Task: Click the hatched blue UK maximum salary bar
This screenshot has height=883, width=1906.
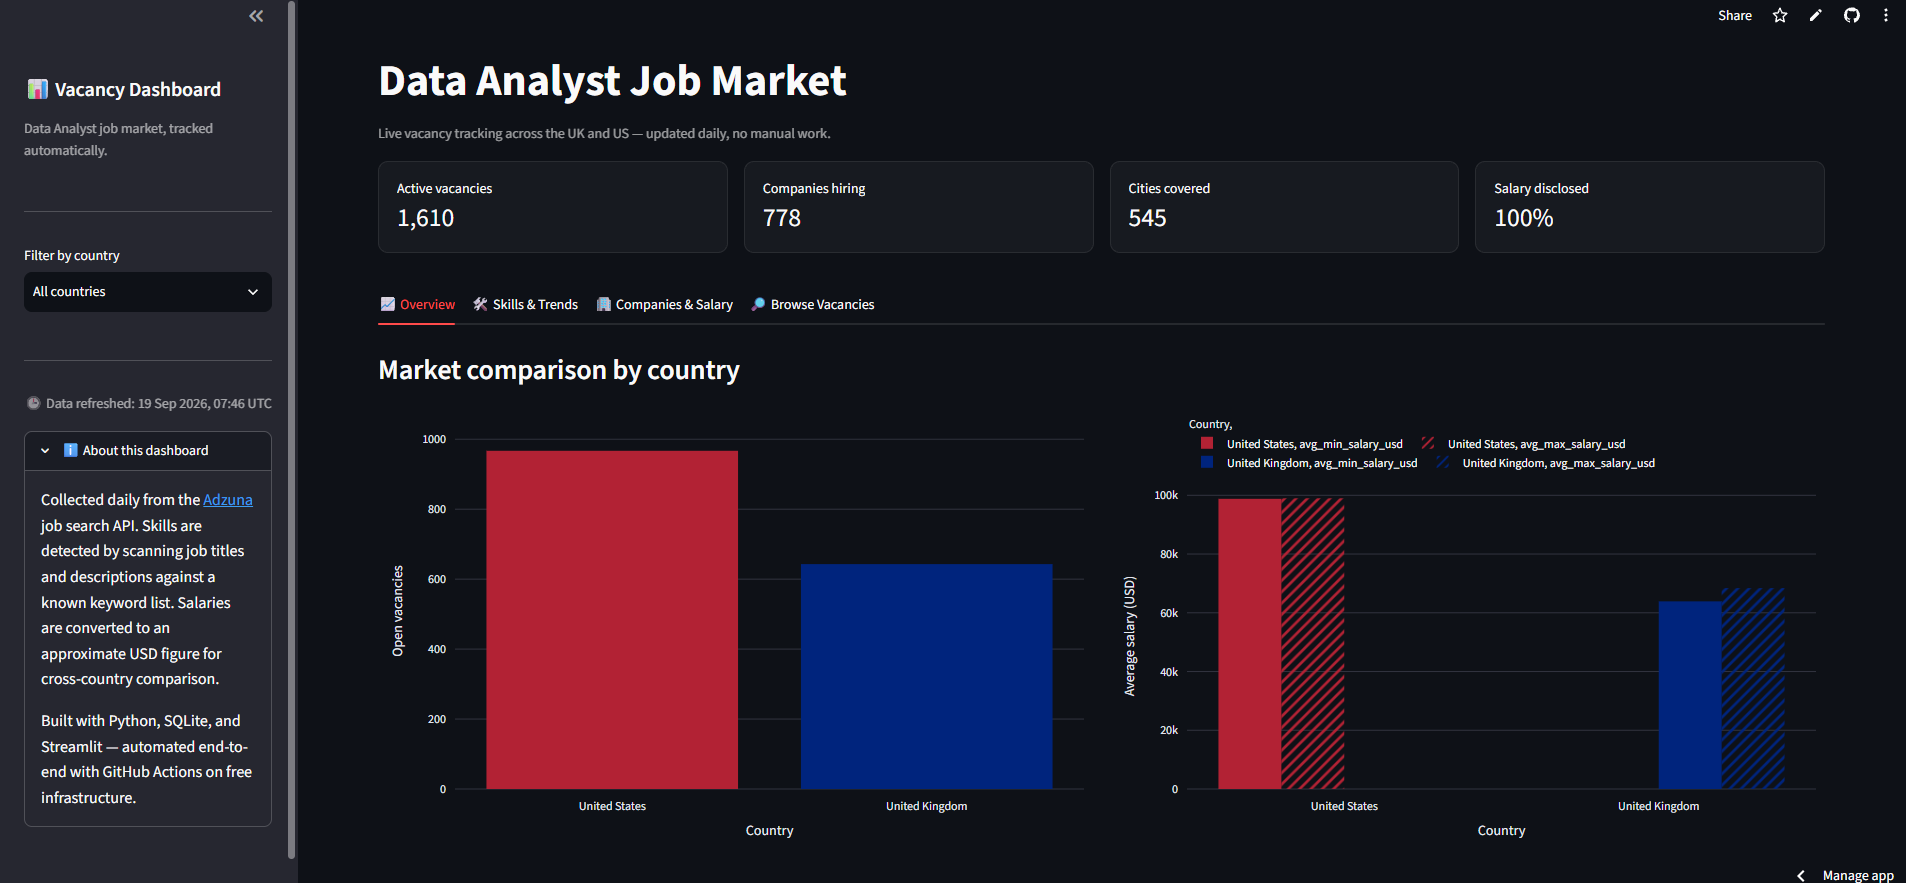Action: (1753, 688)
